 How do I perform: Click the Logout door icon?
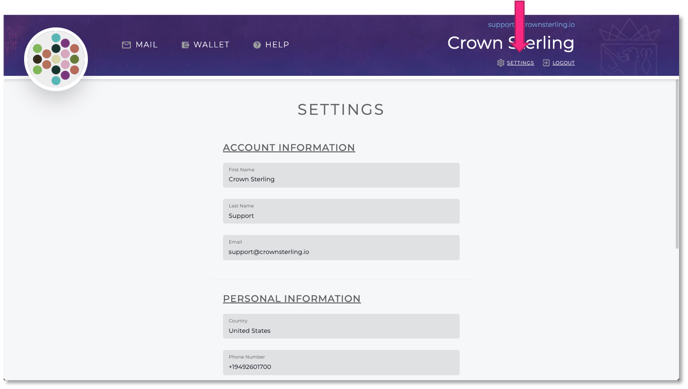point(546,63)
